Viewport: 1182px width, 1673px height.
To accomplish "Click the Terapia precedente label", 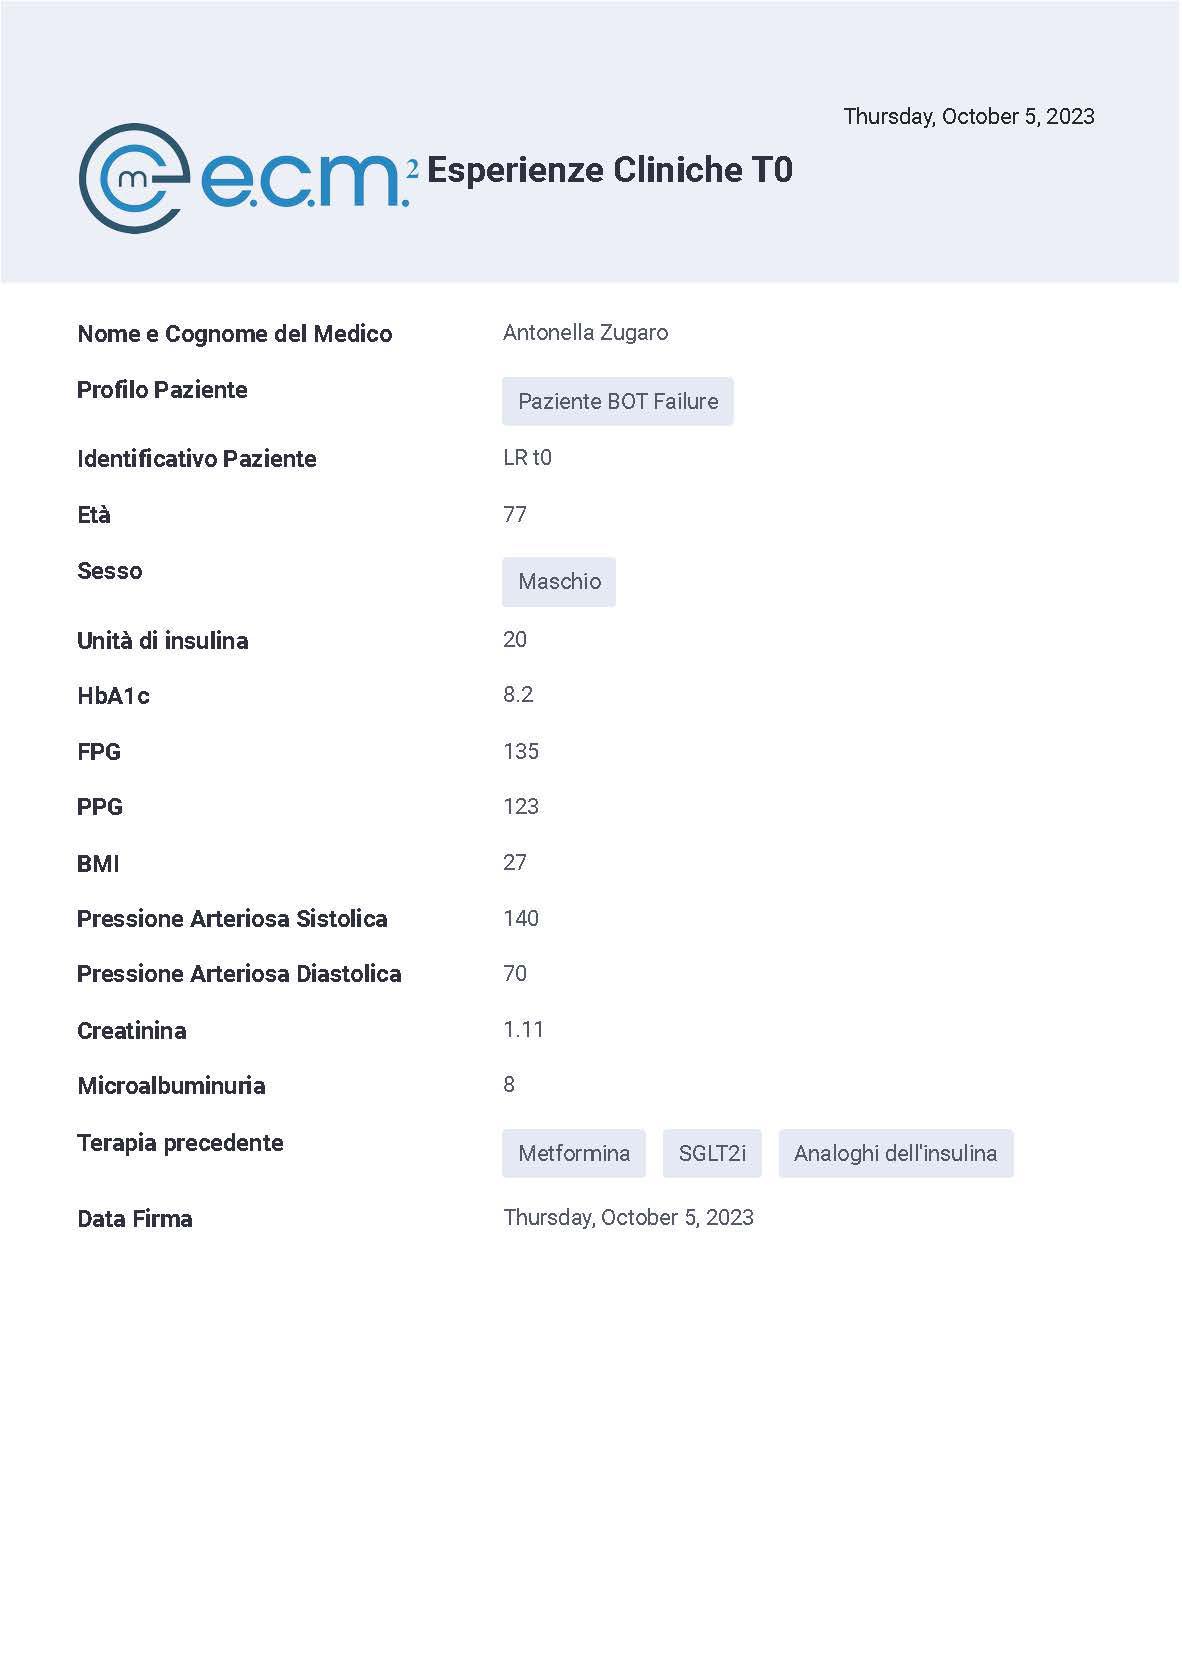I will (180, 1143).
